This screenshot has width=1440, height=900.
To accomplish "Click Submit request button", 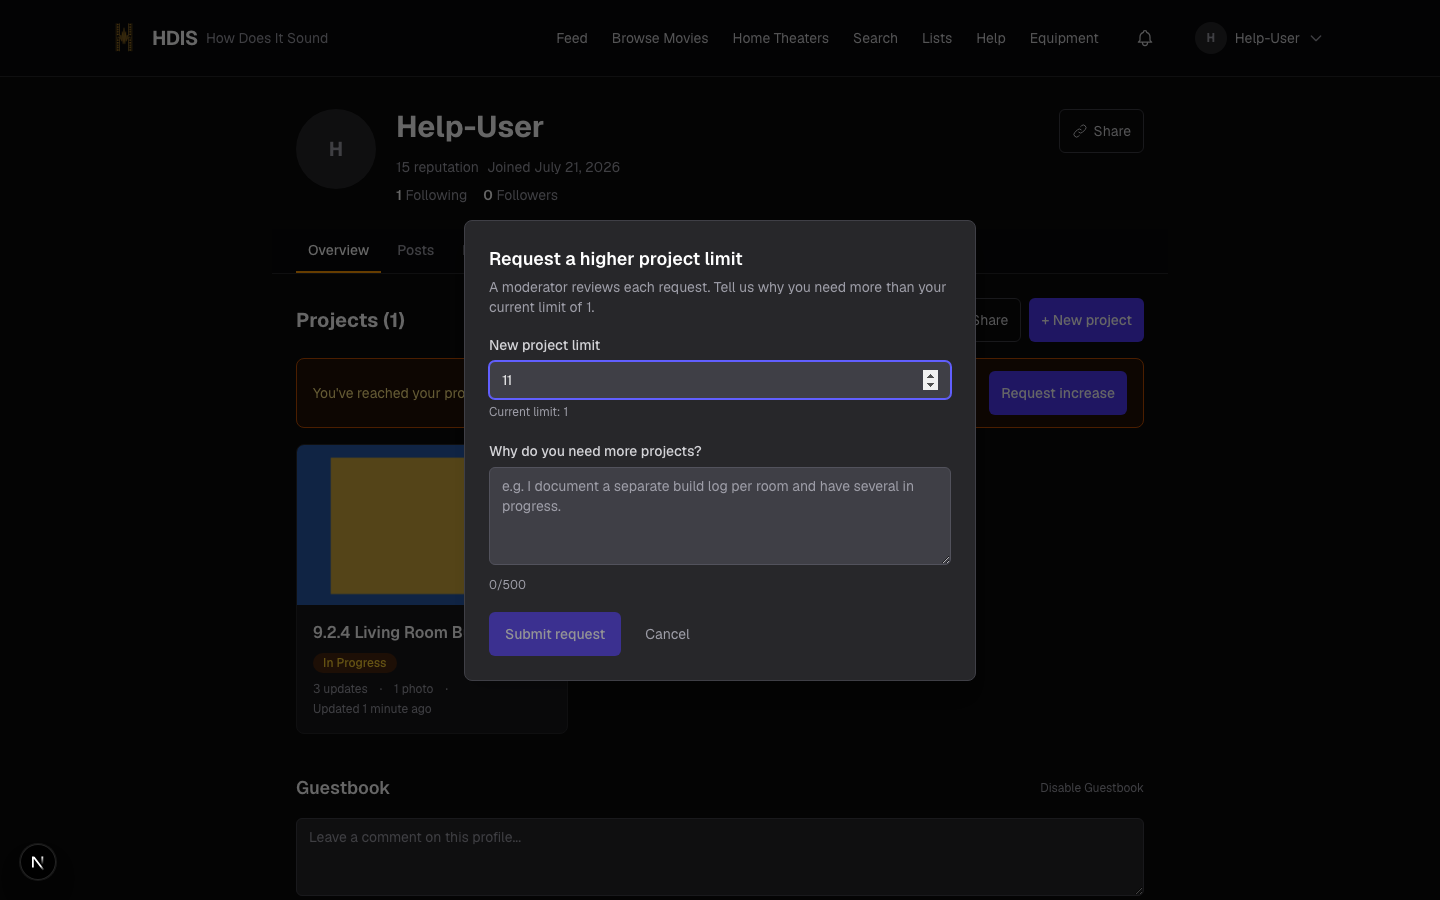I will (555, 634).
